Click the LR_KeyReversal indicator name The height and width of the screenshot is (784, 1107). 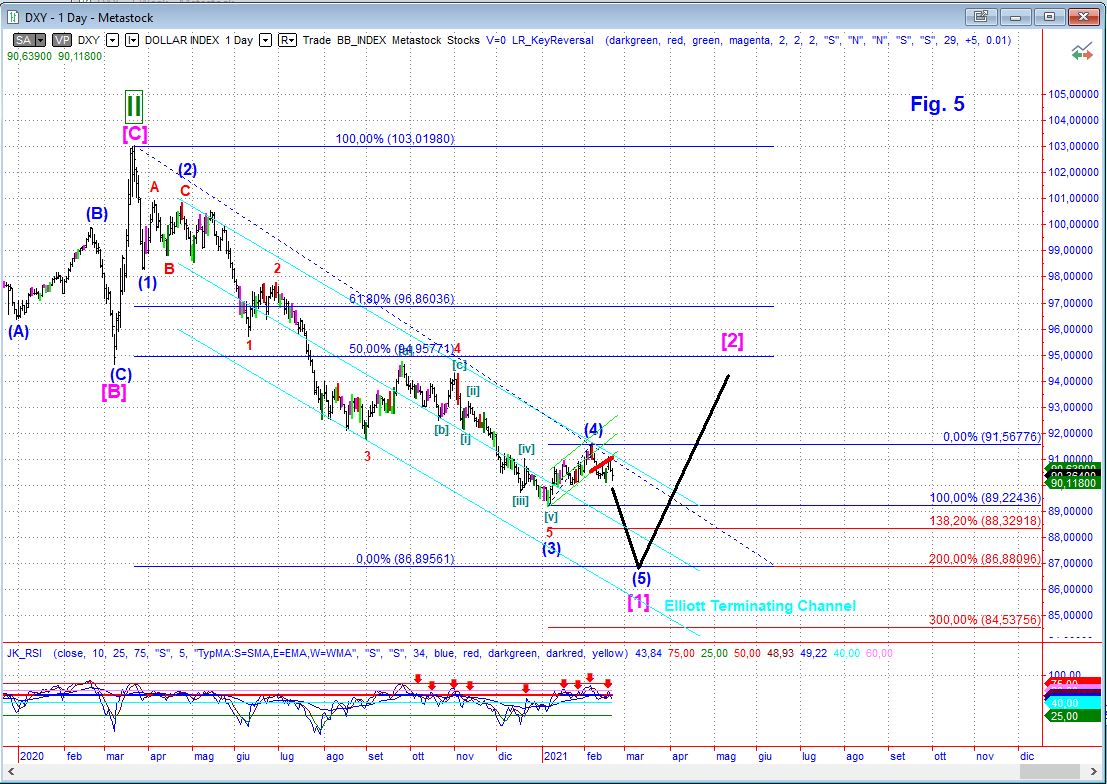551,40
